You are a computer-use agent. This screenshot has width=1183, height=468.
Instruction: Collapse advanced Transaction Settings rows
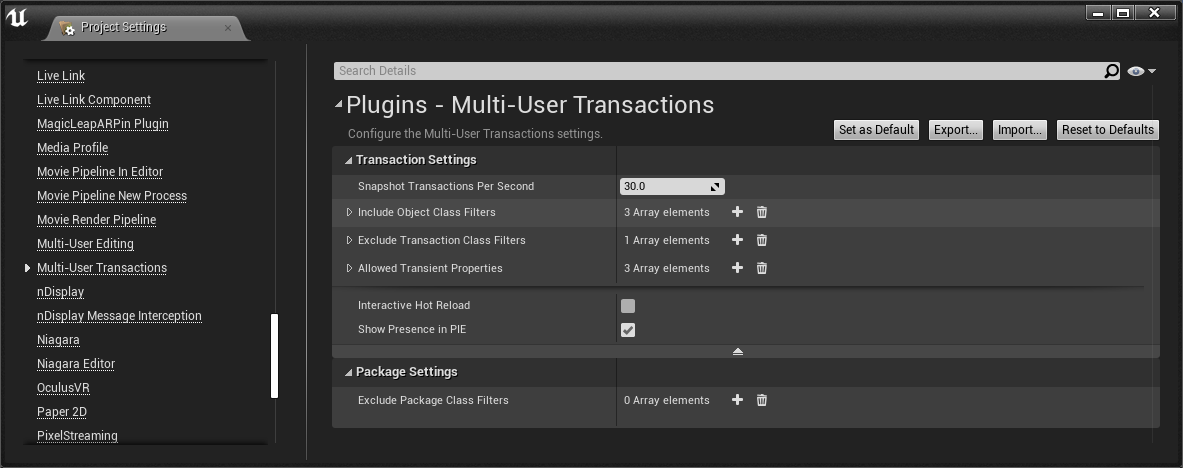[x=738, y=352]
